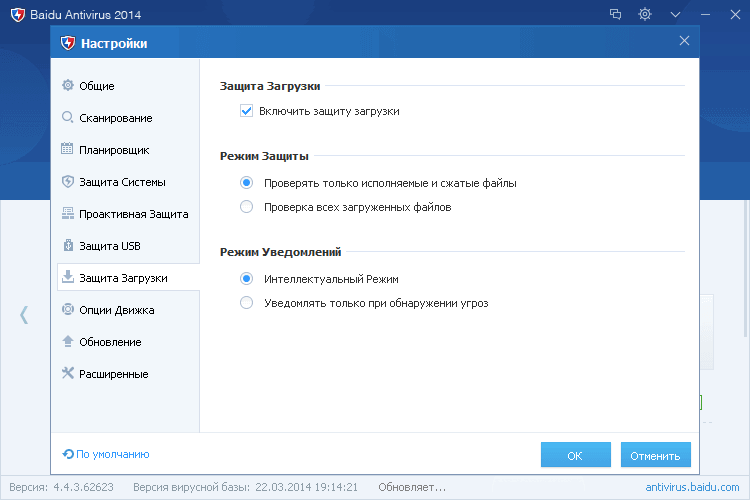The width and height of the screenshot is (750, 500).
Task: Click the Режим Уведомлений heading
Action: (x=280, y=252)
